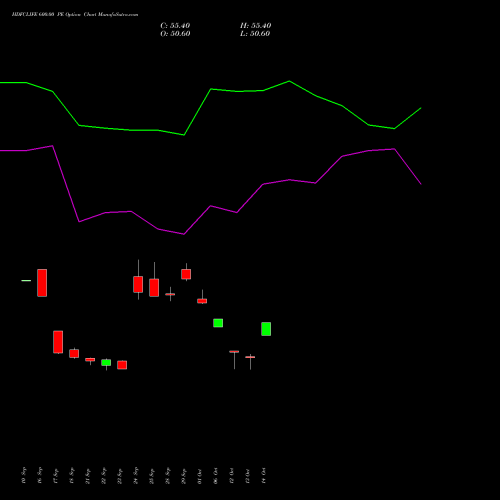Viewport: 500px width, 500px height.
Task: Select the red candle above 29 Sep
Action: pyautogui.click(x=186, y=274)
